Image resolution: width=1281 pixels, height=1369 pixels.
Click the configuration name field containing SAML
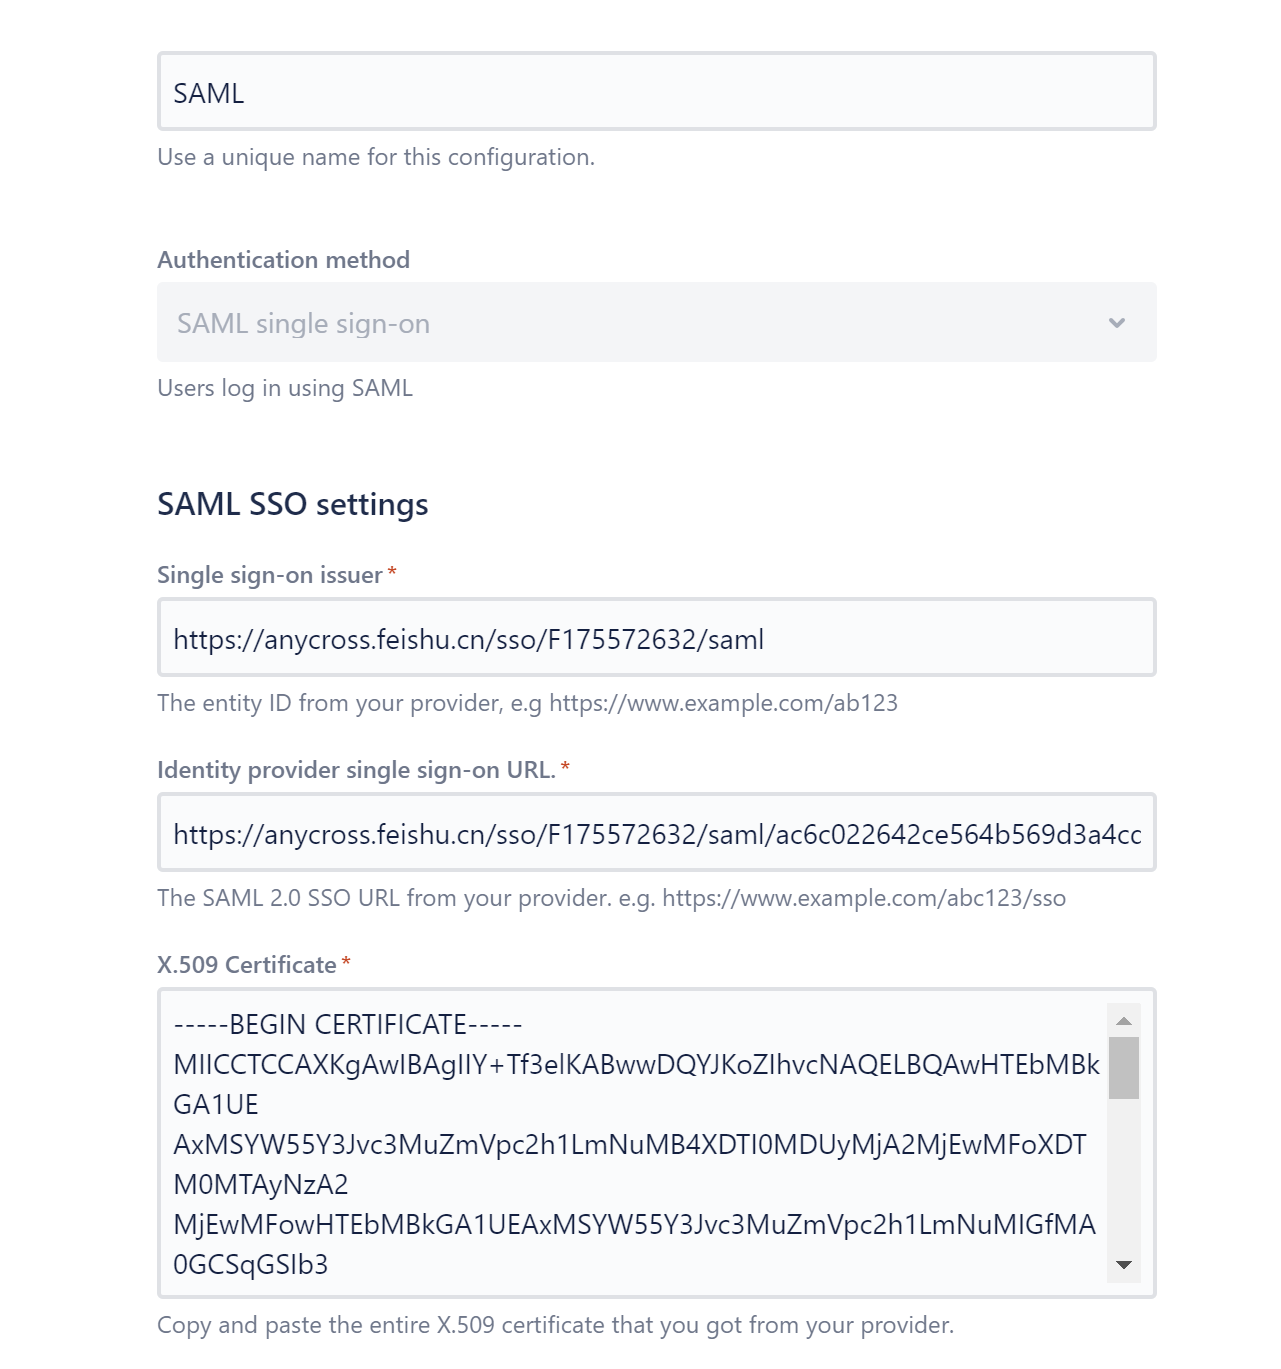click(x=656, y=92)
